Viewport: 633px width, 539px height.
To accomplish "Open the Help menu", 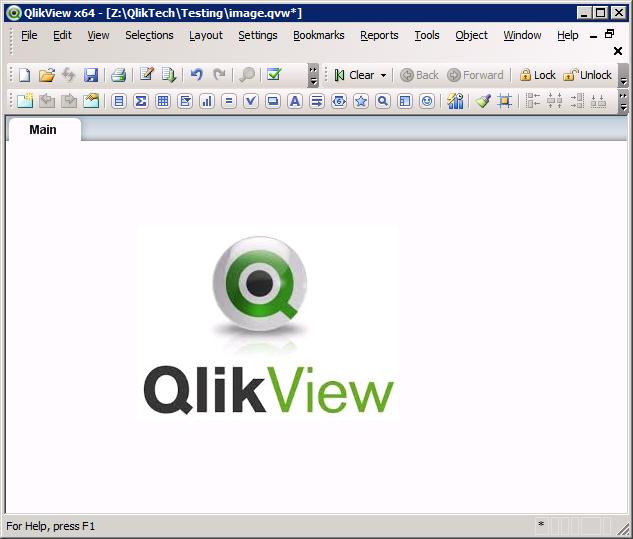I will [x=568, y=36].
